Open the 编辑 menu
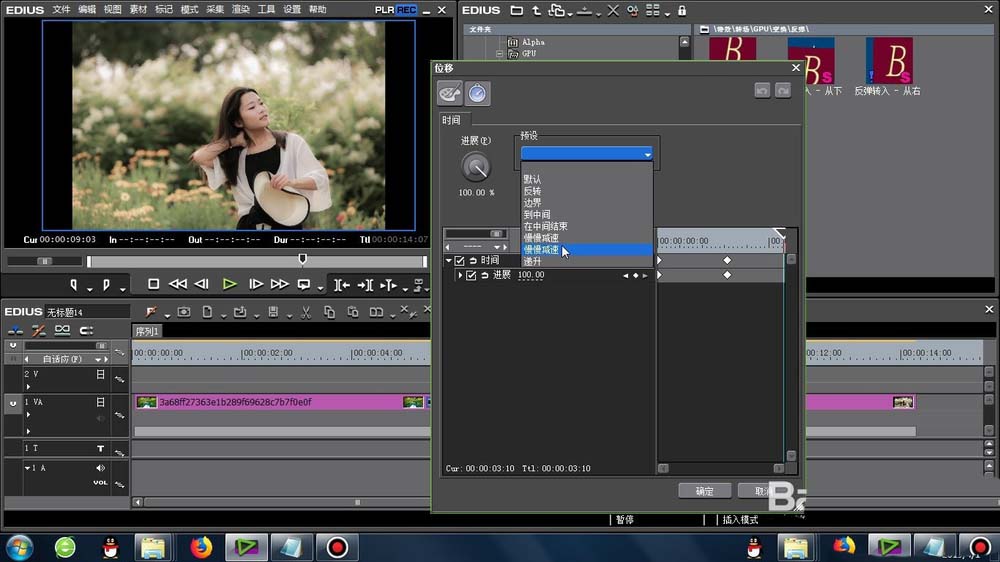1000x562 pixels. tap(87, 10)
